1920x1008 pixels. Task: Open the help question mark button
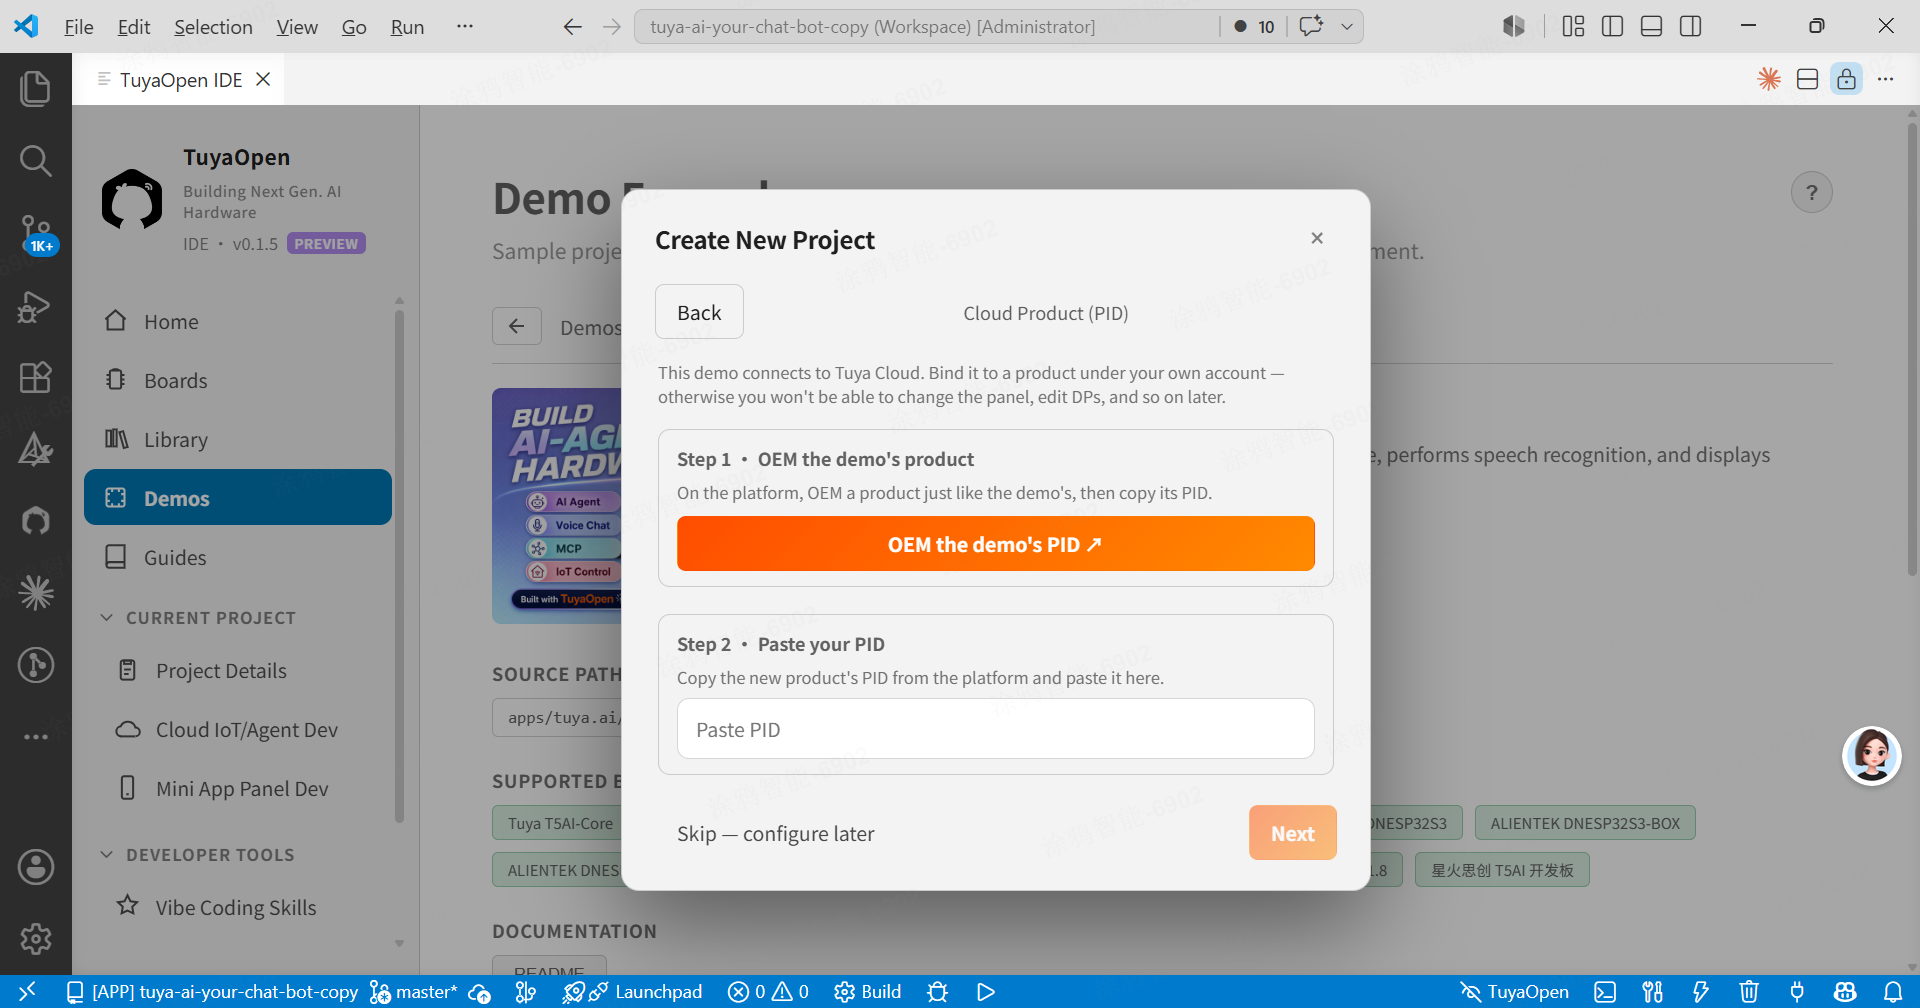coord(1811,193)
